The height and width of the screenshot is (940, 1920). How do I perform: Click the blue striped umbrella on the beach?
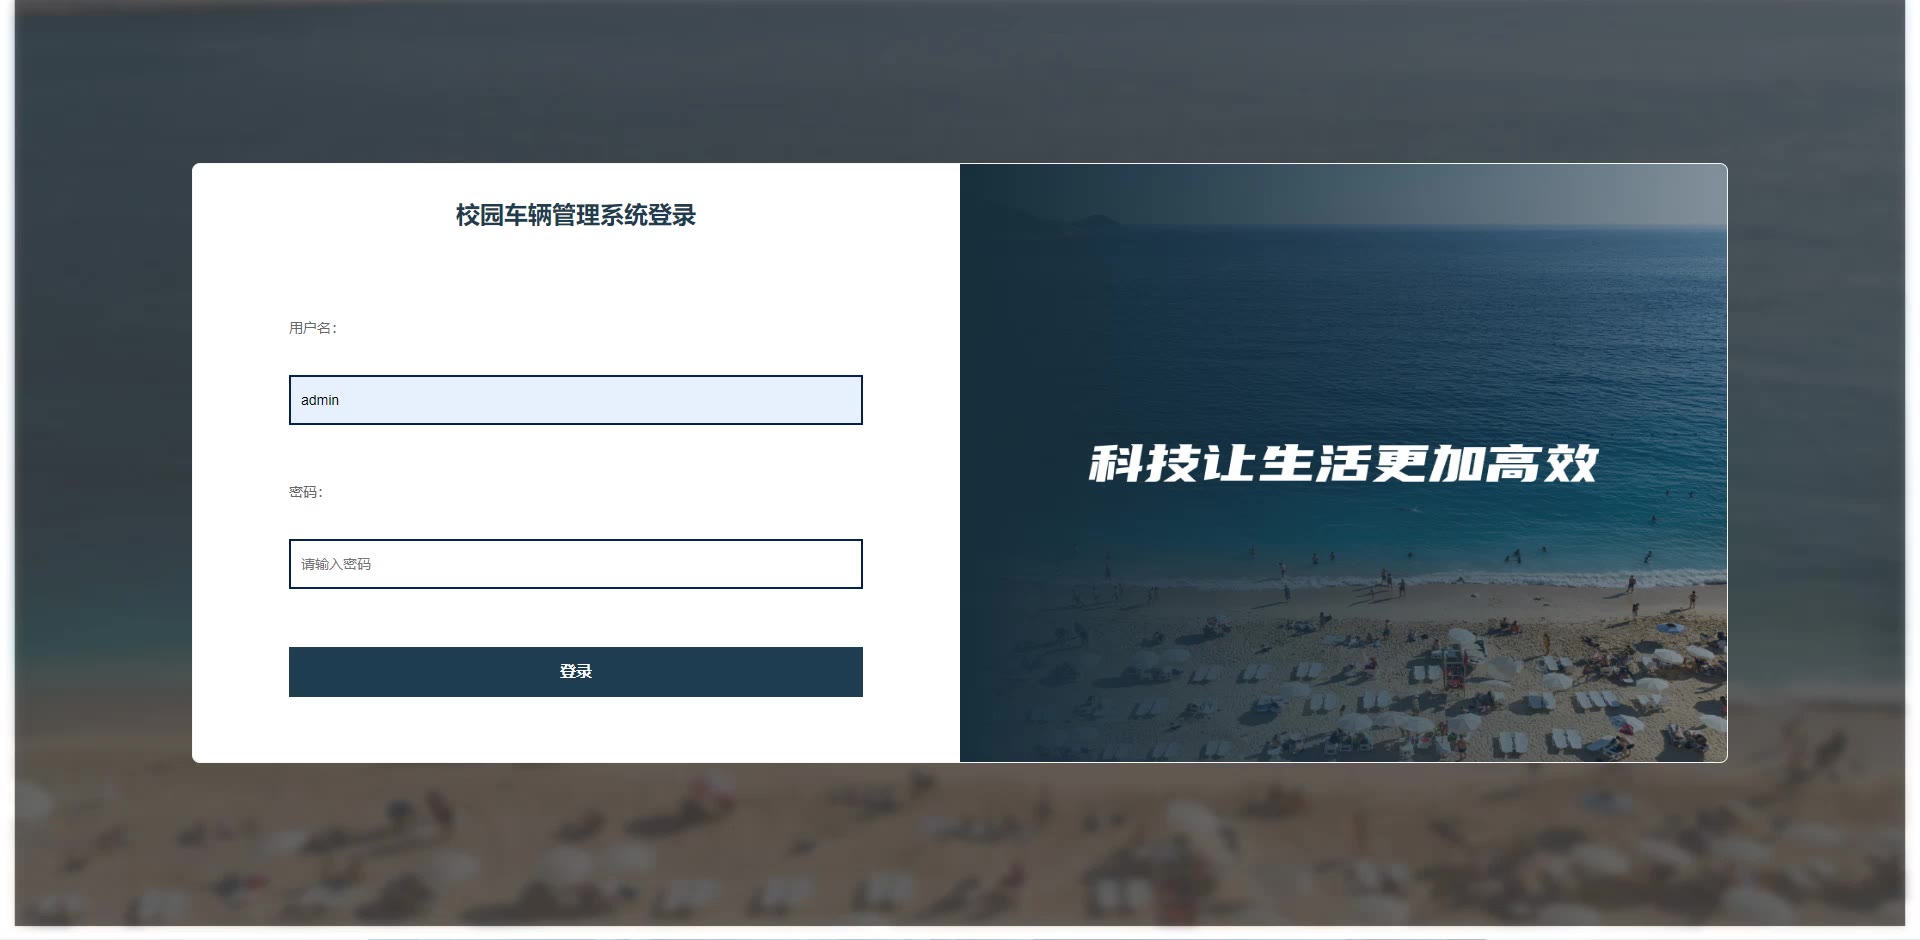[1669, 629]
